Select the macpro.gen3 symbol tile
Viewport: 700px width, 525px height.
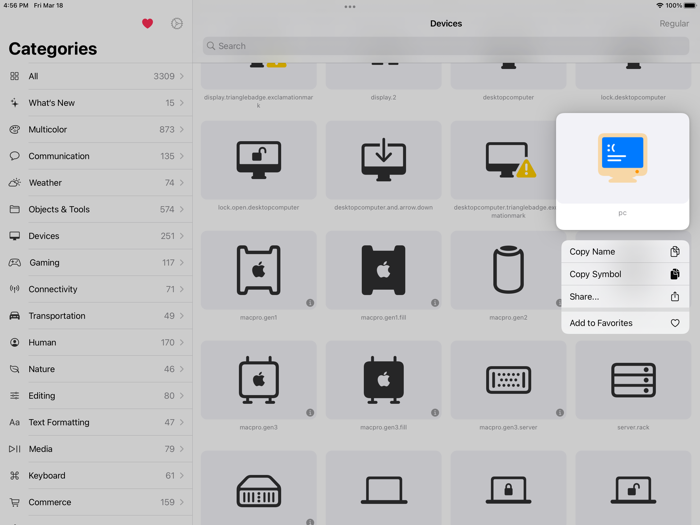tap(258, 380)
